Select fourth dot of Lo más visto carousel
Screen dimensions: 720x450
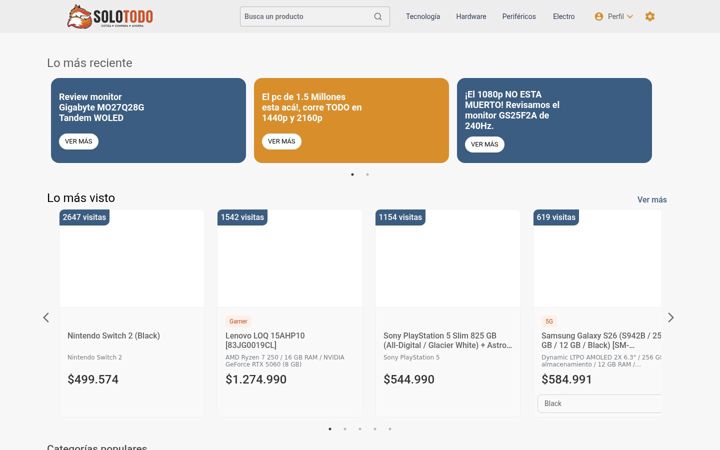coord(375,429)
